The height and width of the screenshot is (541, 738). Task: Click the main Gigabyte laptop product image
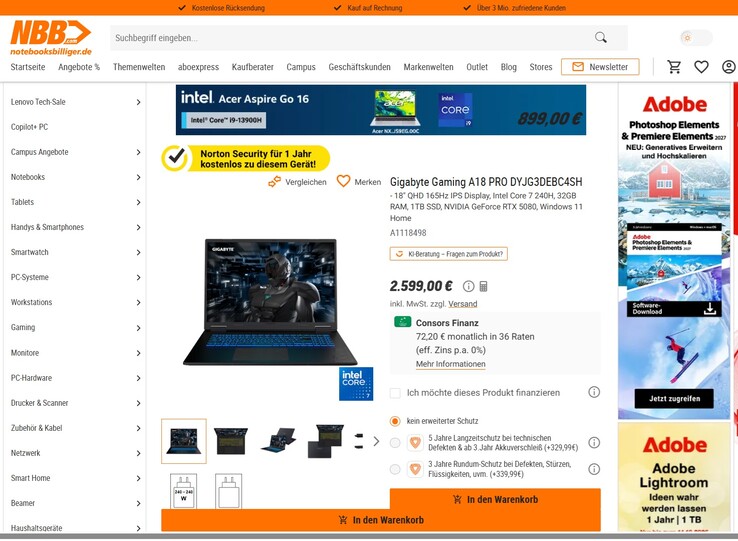click(x=271, y=301)
